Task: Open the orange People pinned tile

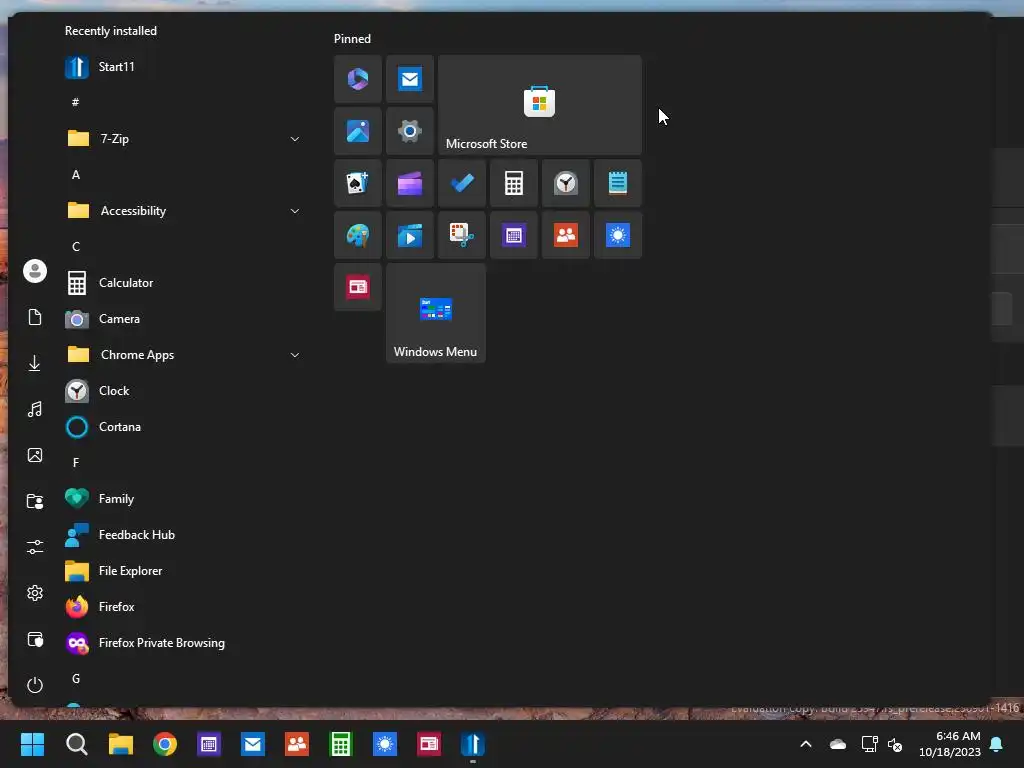Action: (x=566, y=235)
